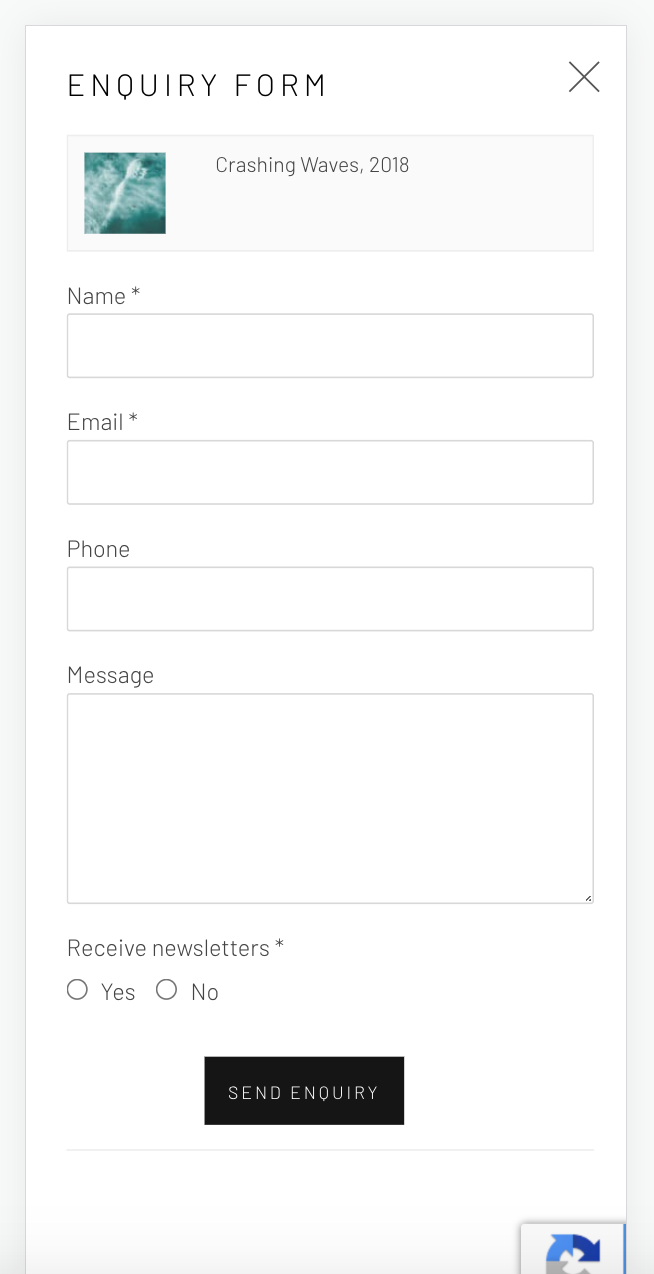
Task: Click the No label text
Action: (205, 992)
